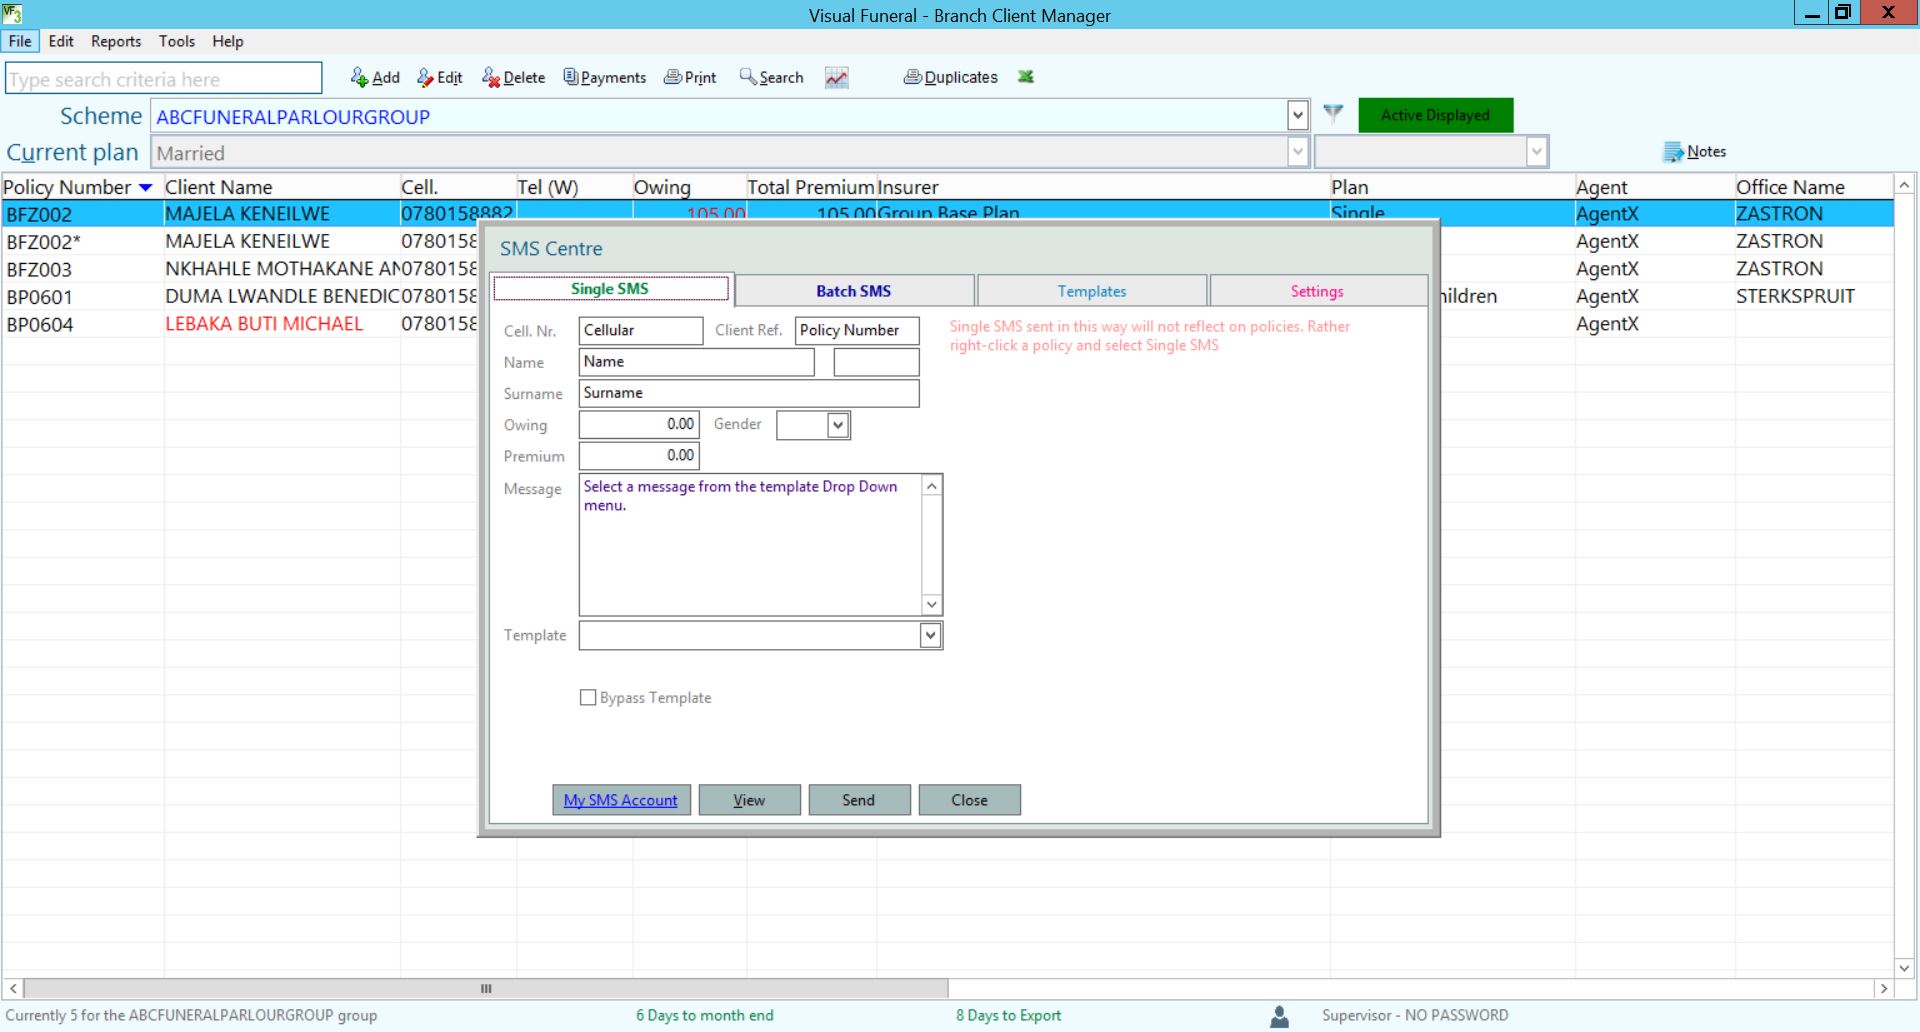
Task: Click the filter funnel icon beside Scheme
Action: tap(1333, 114)
